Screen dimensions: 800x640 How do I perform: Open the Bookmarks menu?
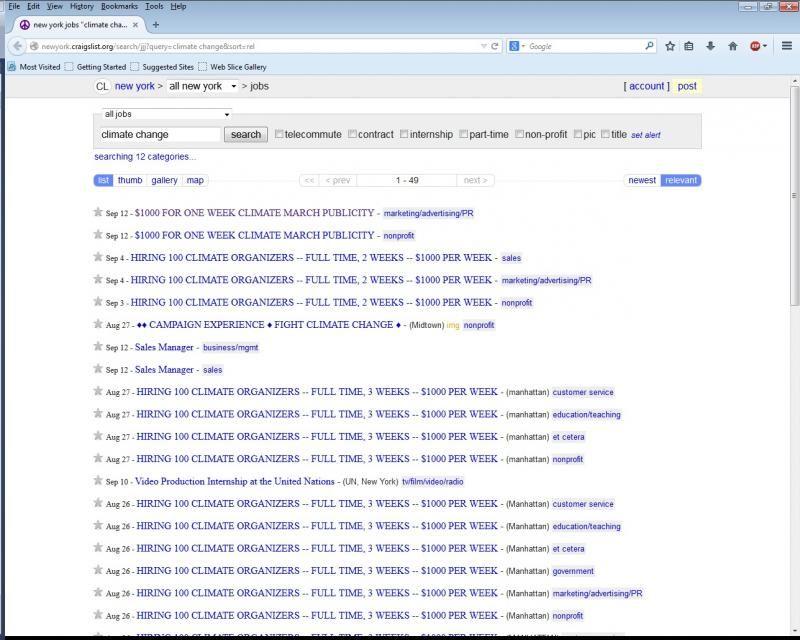118,6
